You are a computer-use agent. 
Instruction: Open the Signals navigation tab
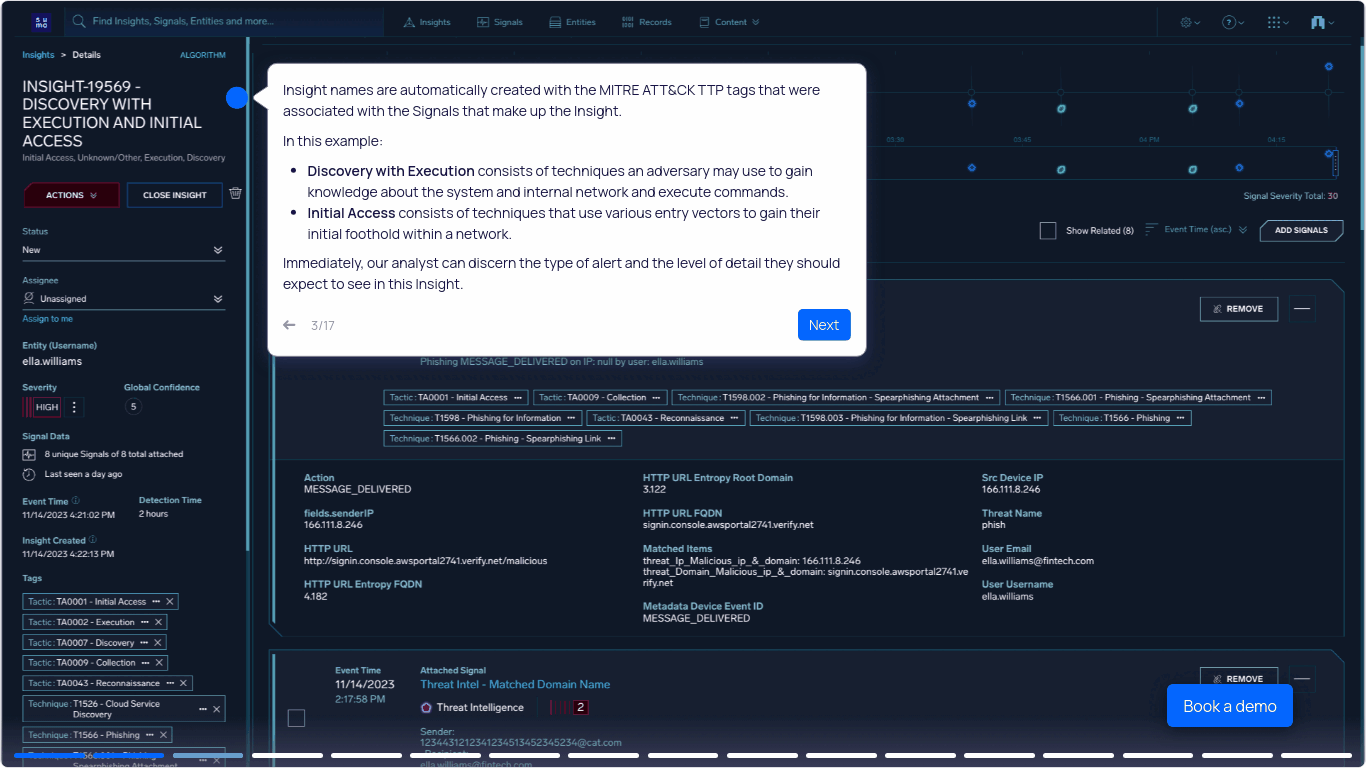[499, 22]
